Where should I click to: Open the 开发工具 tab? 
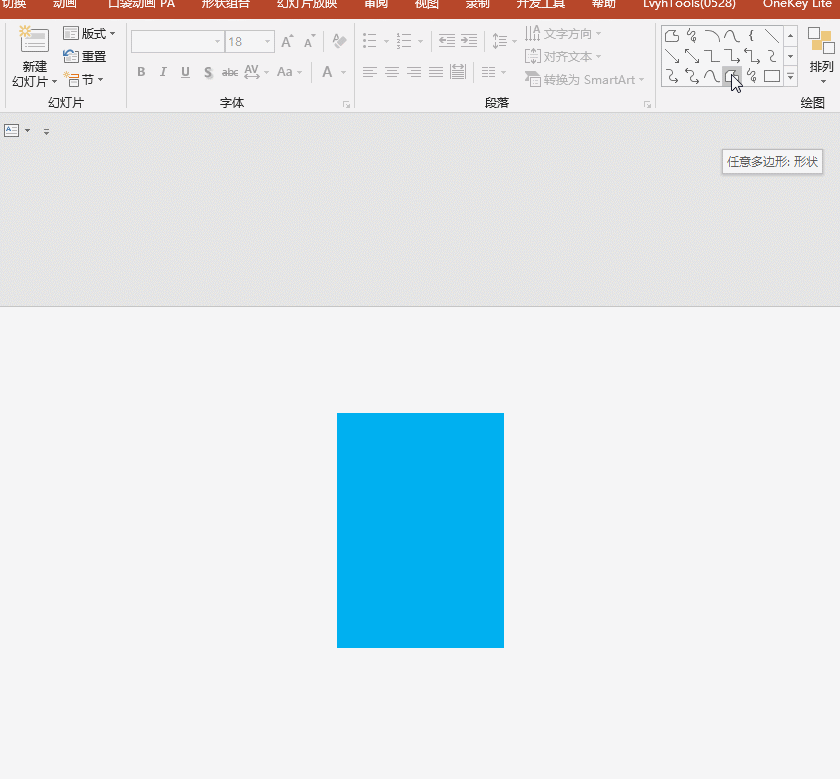click(541, 4)
